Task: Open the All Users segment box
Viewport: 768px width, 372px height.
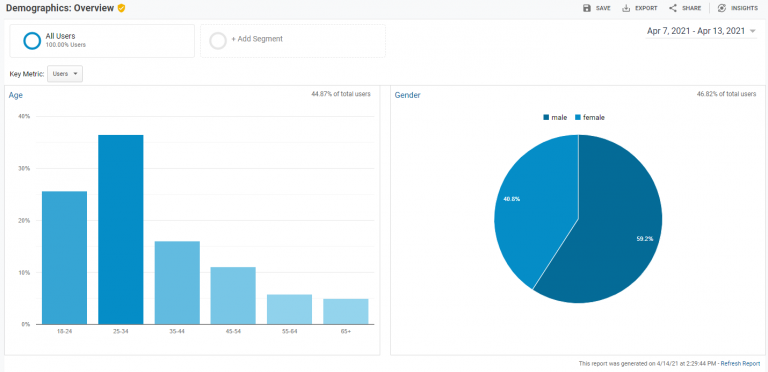Action: (x=102, y=41)
